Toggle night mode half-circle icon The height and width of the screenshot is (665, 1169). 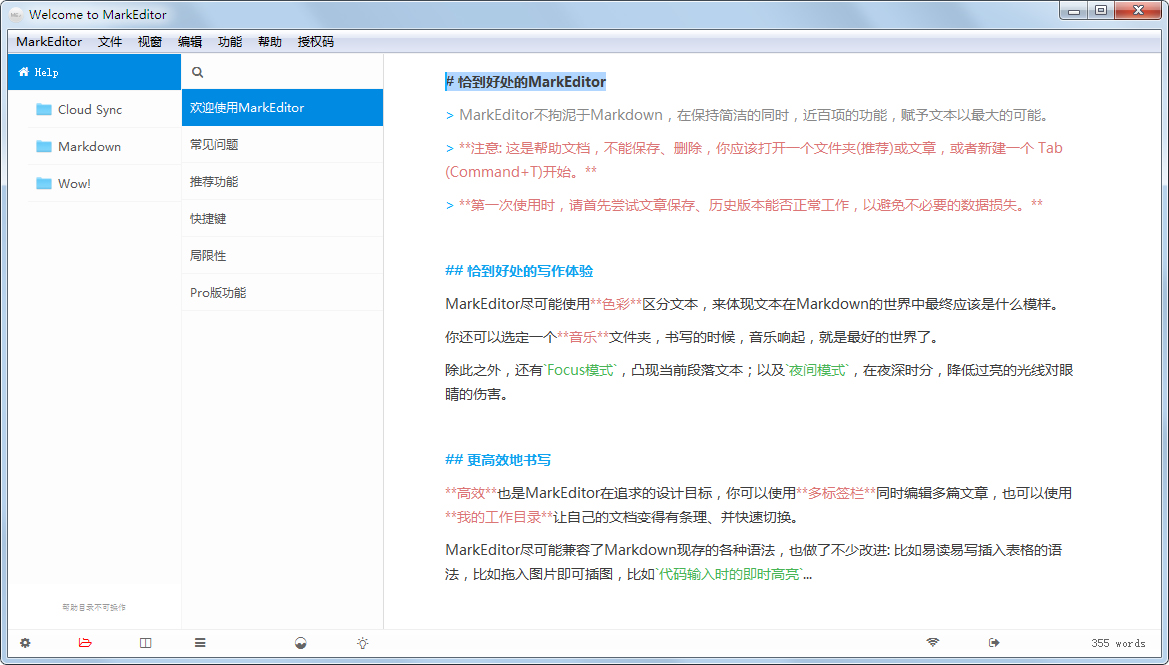pos(300,643)
